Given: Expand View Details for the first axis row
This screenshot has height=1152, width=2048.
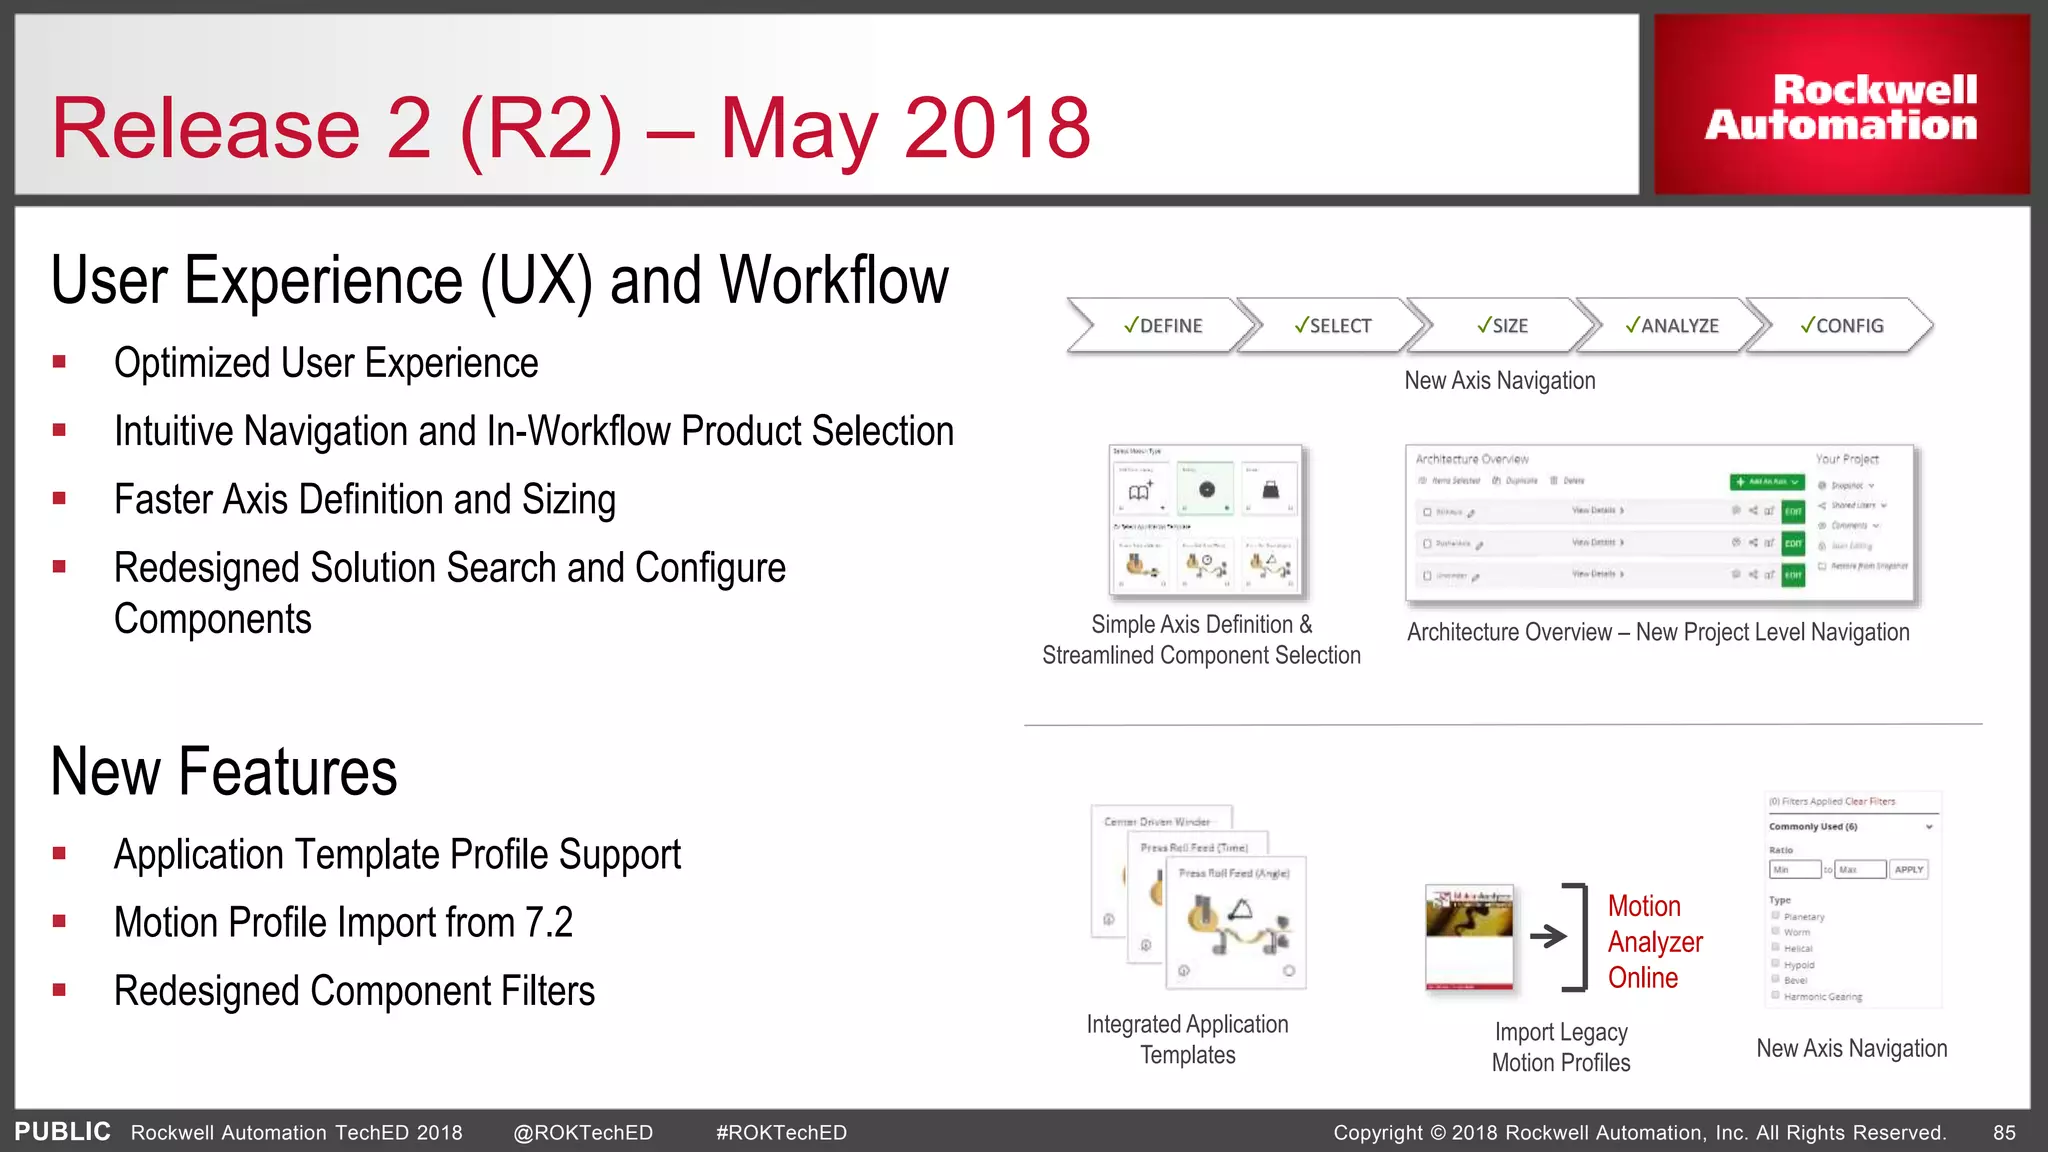Looking at the screenshot, I should [x=1598, y=510].
